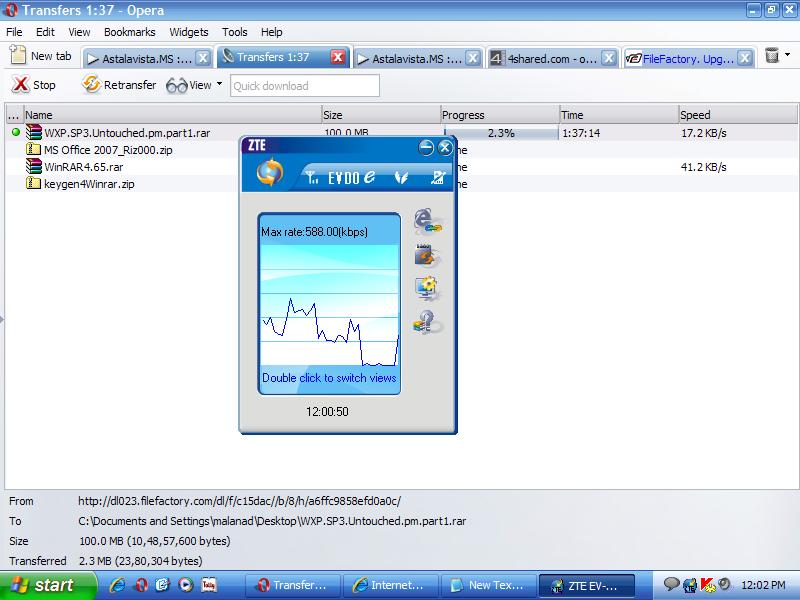Click the zip icon of MS Office file
Image resolution: width=800 pixels, height=600 pixels.
click(x=34, y=149)
